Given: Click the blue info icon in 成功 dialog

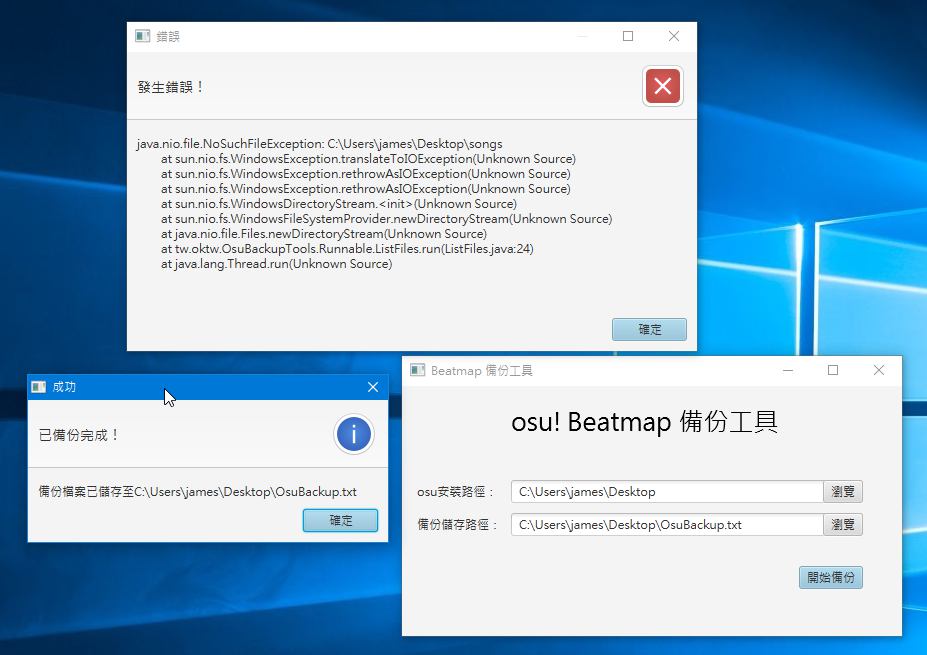Looking at the screenshot, I should [354, 434].
